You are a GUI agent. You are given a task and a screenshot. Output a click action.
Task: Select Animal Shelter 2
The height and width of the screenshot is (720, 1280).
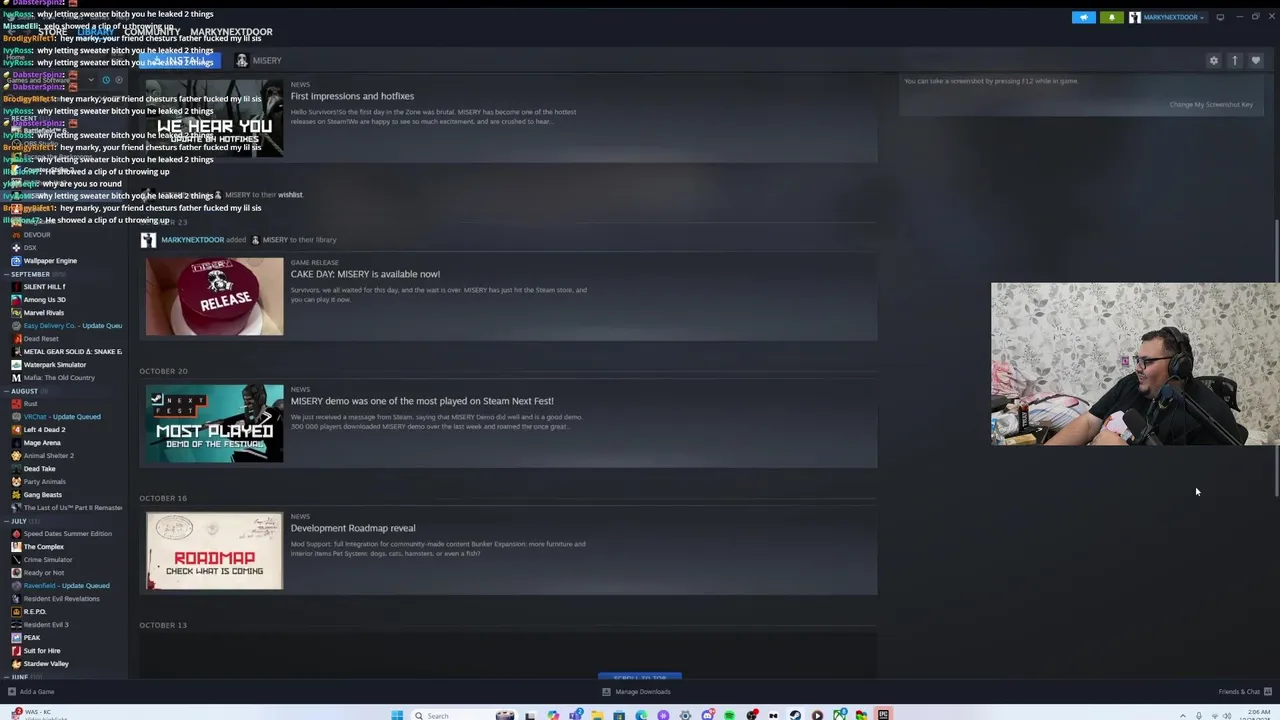point(48,456)
